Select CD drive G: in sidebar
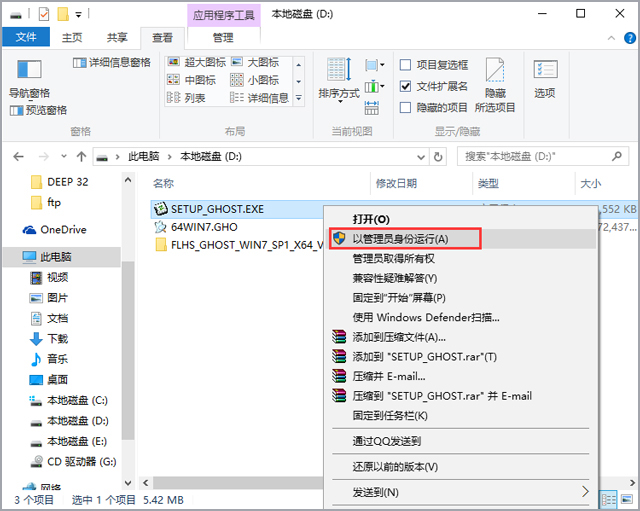Viewport: 640px width, 511px height. (x=74, y=462)
